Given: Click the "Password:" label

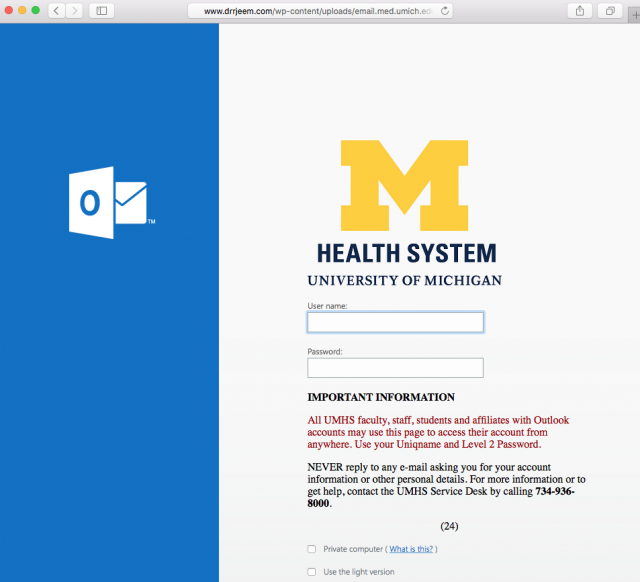Looking at the screenshot, I should [325, 351].
